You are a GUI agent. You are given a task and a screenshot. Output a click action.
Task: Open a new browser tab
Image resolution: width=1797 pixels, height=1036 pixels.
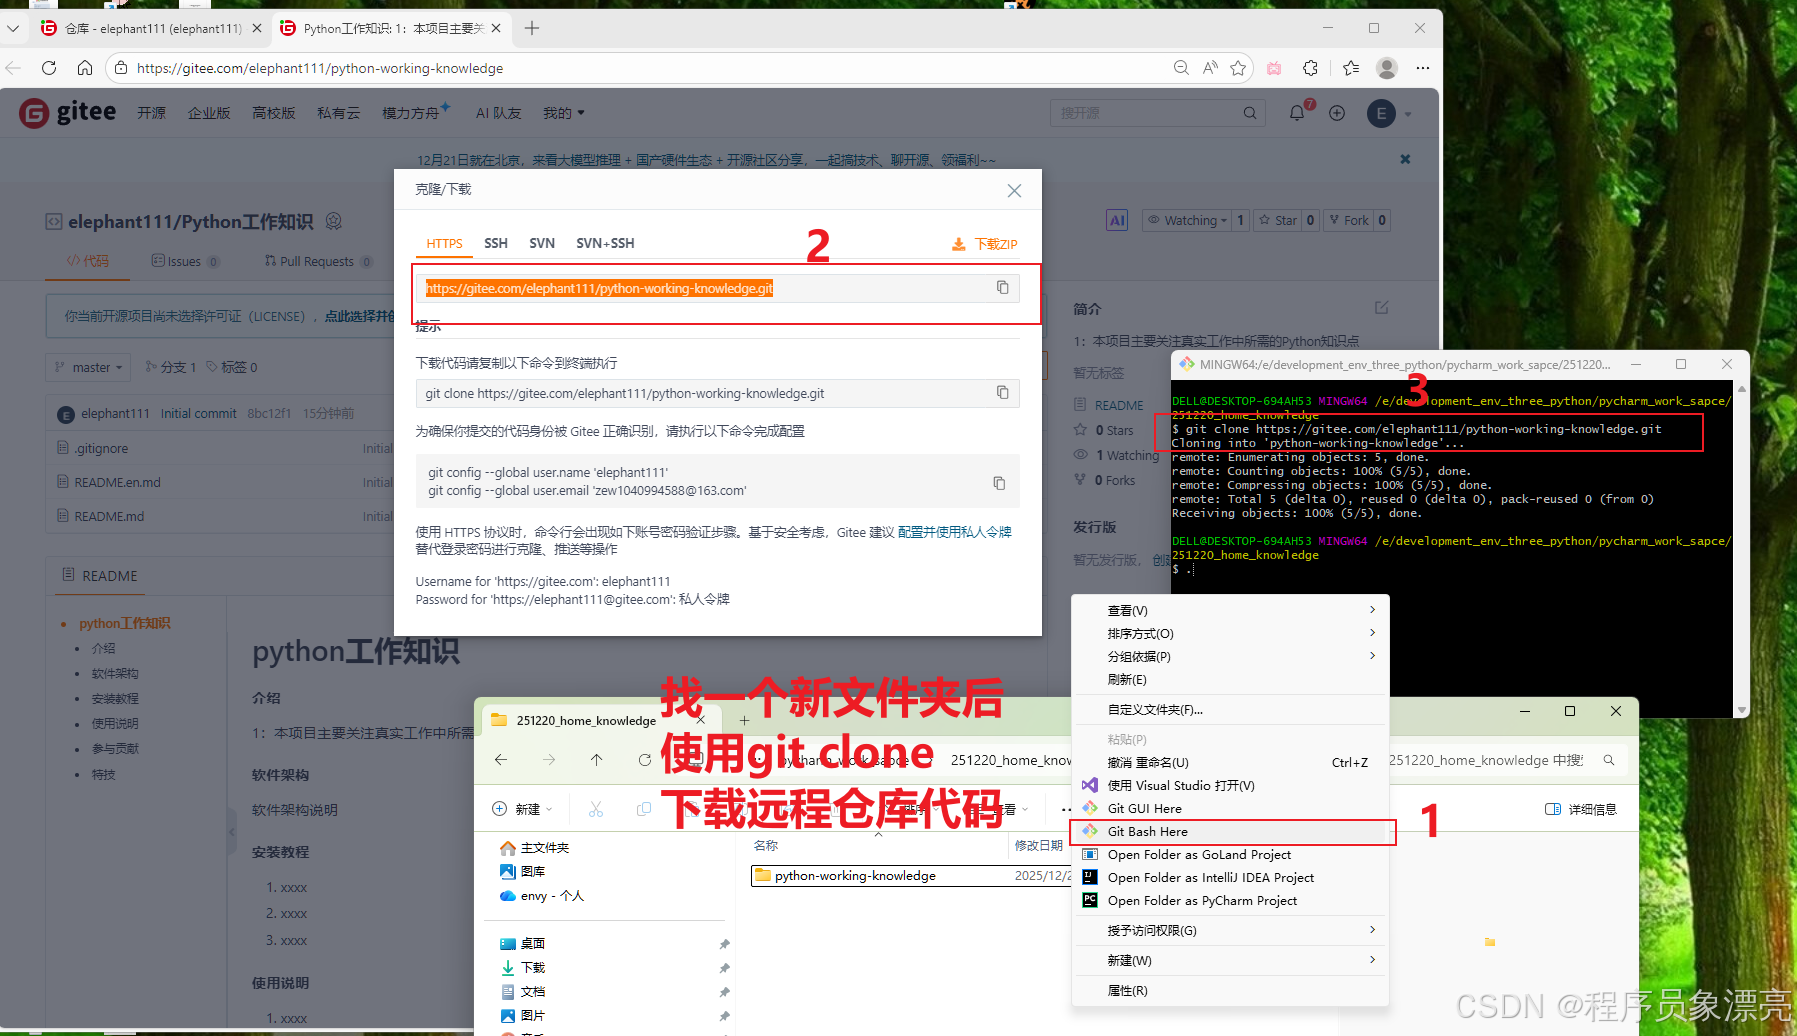click(x=532, y=28)
